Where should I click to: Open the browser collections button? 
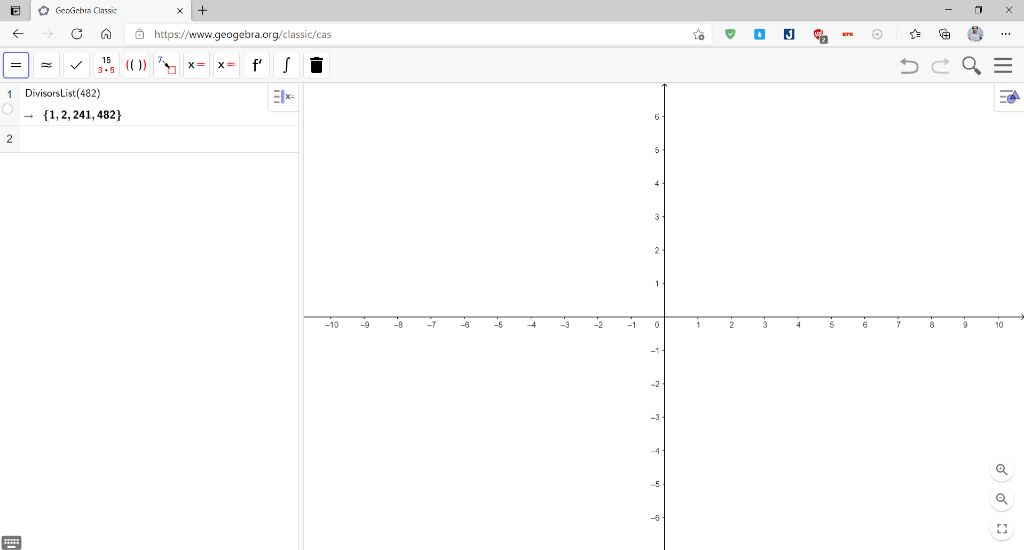(944, 34)
